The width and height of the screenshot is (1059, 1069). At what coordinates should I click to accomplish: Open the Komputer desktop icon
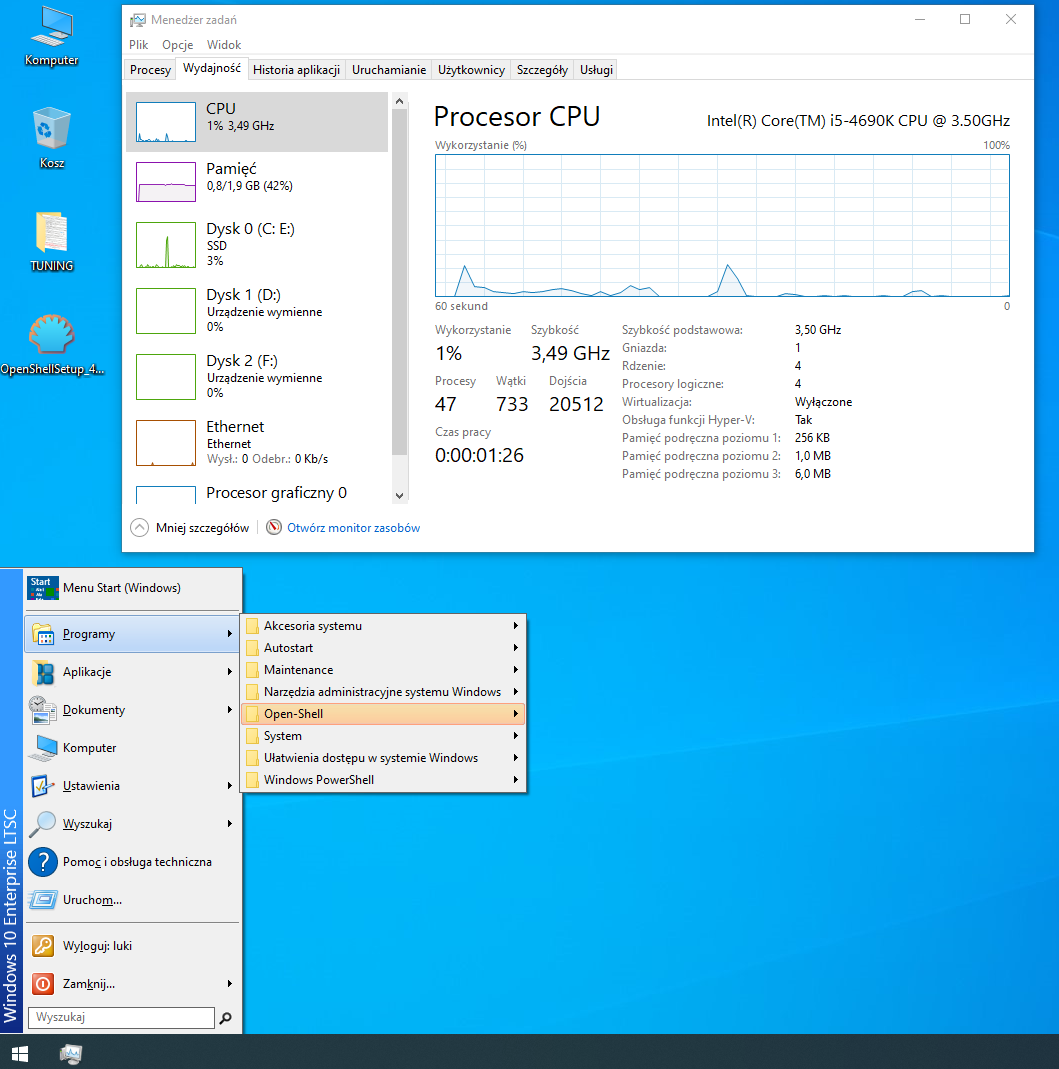tap(52, 36)
